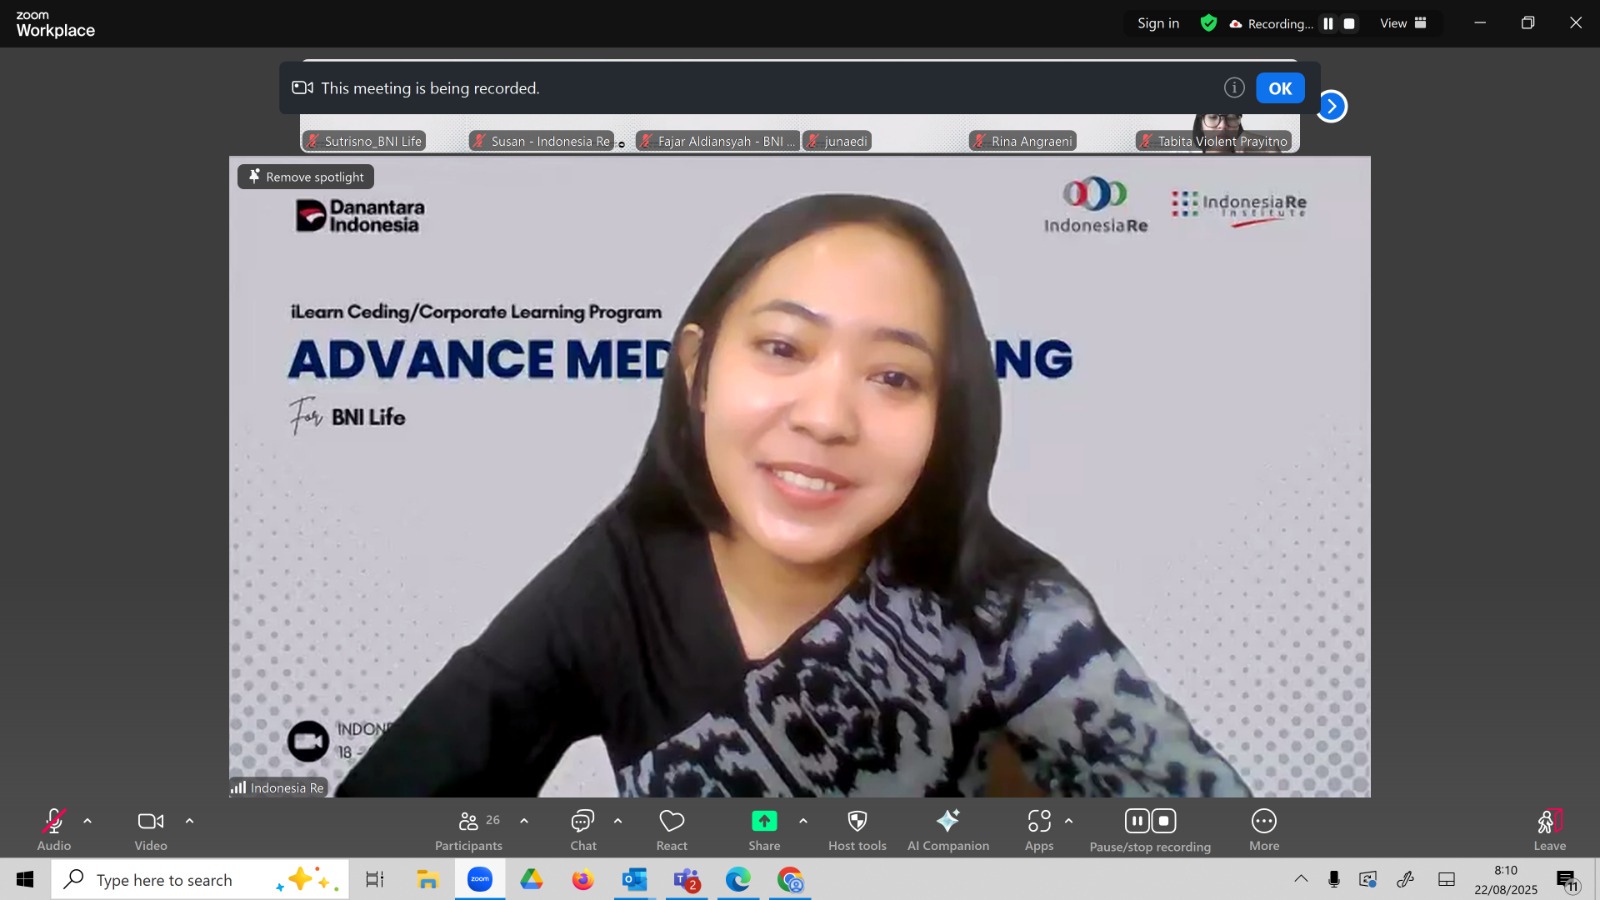1600x900 pixels.
Task: Open the Apps panel
Action: point(1039,830)
